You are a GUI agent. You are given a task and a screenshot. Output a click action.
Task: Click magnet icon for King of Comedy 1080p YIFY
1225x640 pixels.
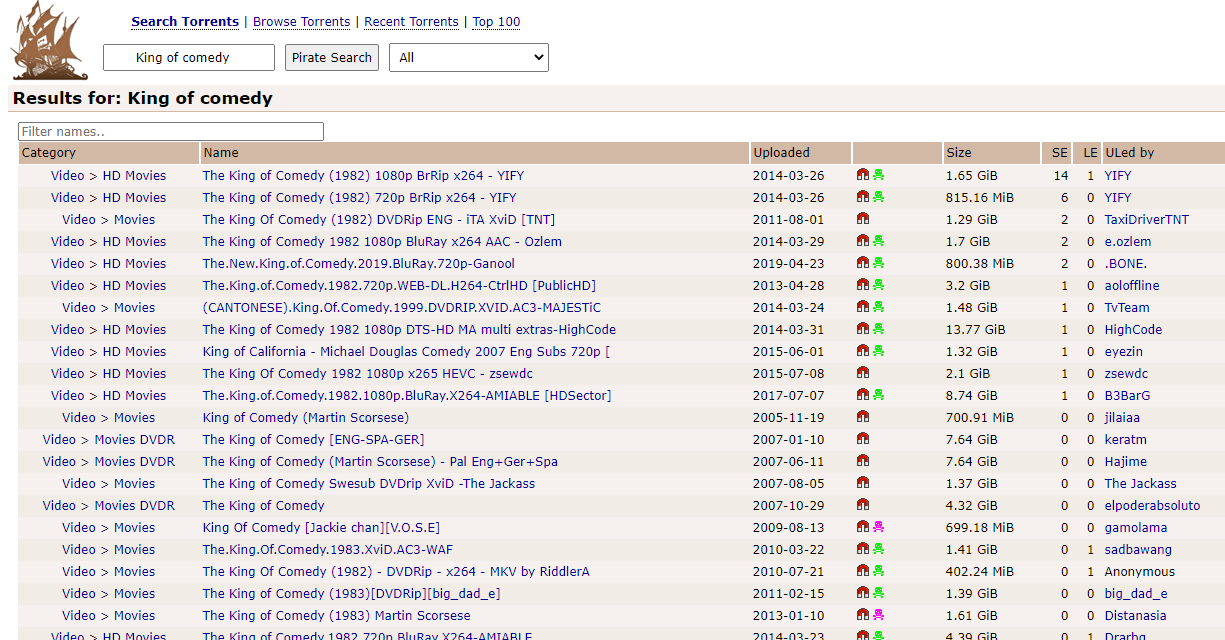click(x=863, y=175)
